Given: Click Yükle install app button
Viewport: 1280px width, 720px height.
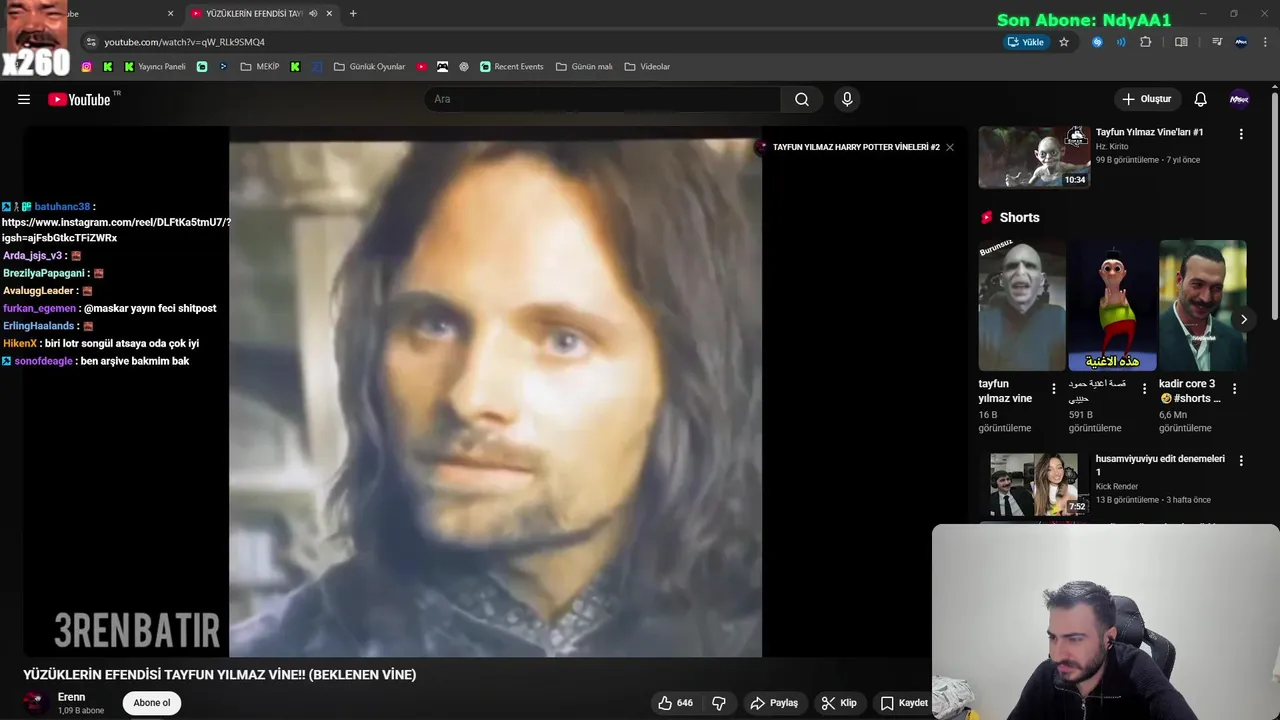Looking at the screenshot, I should pyautogui.click(x=1026, y=42).
